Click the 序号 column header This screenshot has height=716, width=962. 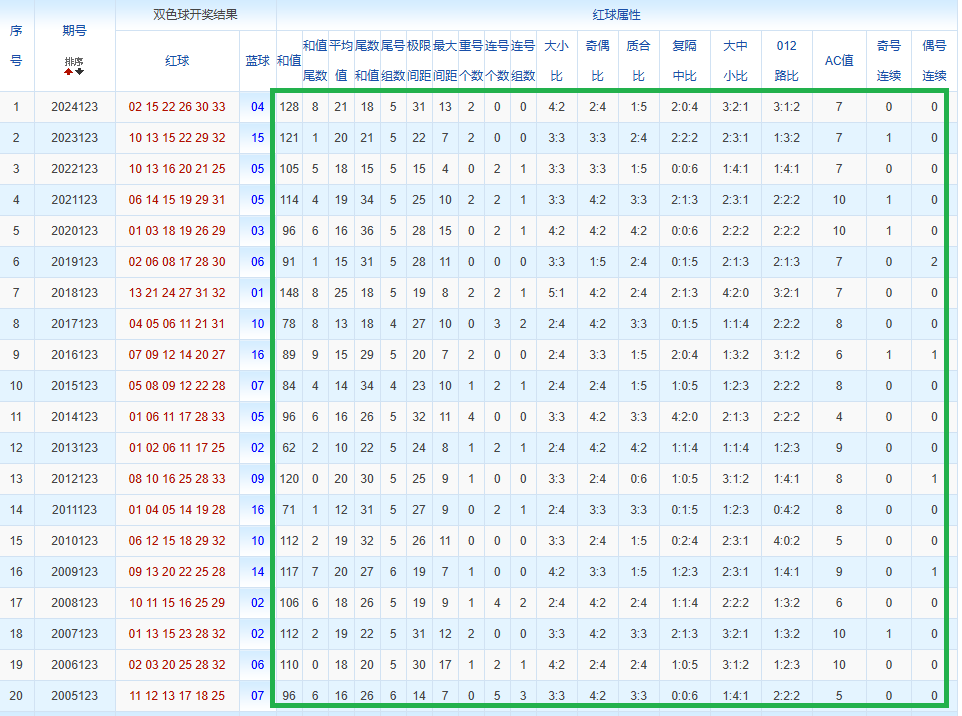pos(16,46)
